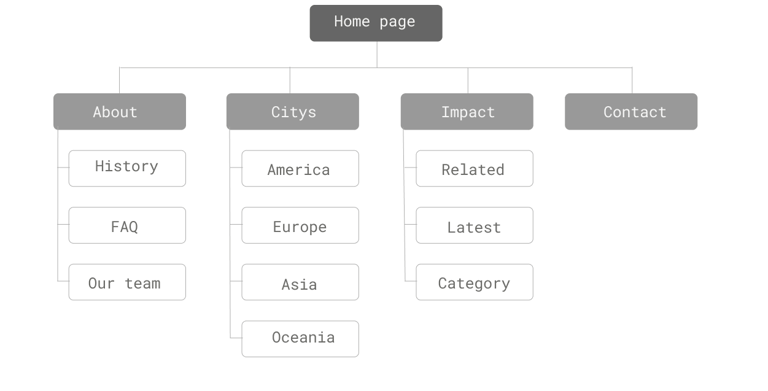Image resolution: width=768 pixels, height=391 pixels.
Task: Select the Our team box
Action: tap(127, 282)
